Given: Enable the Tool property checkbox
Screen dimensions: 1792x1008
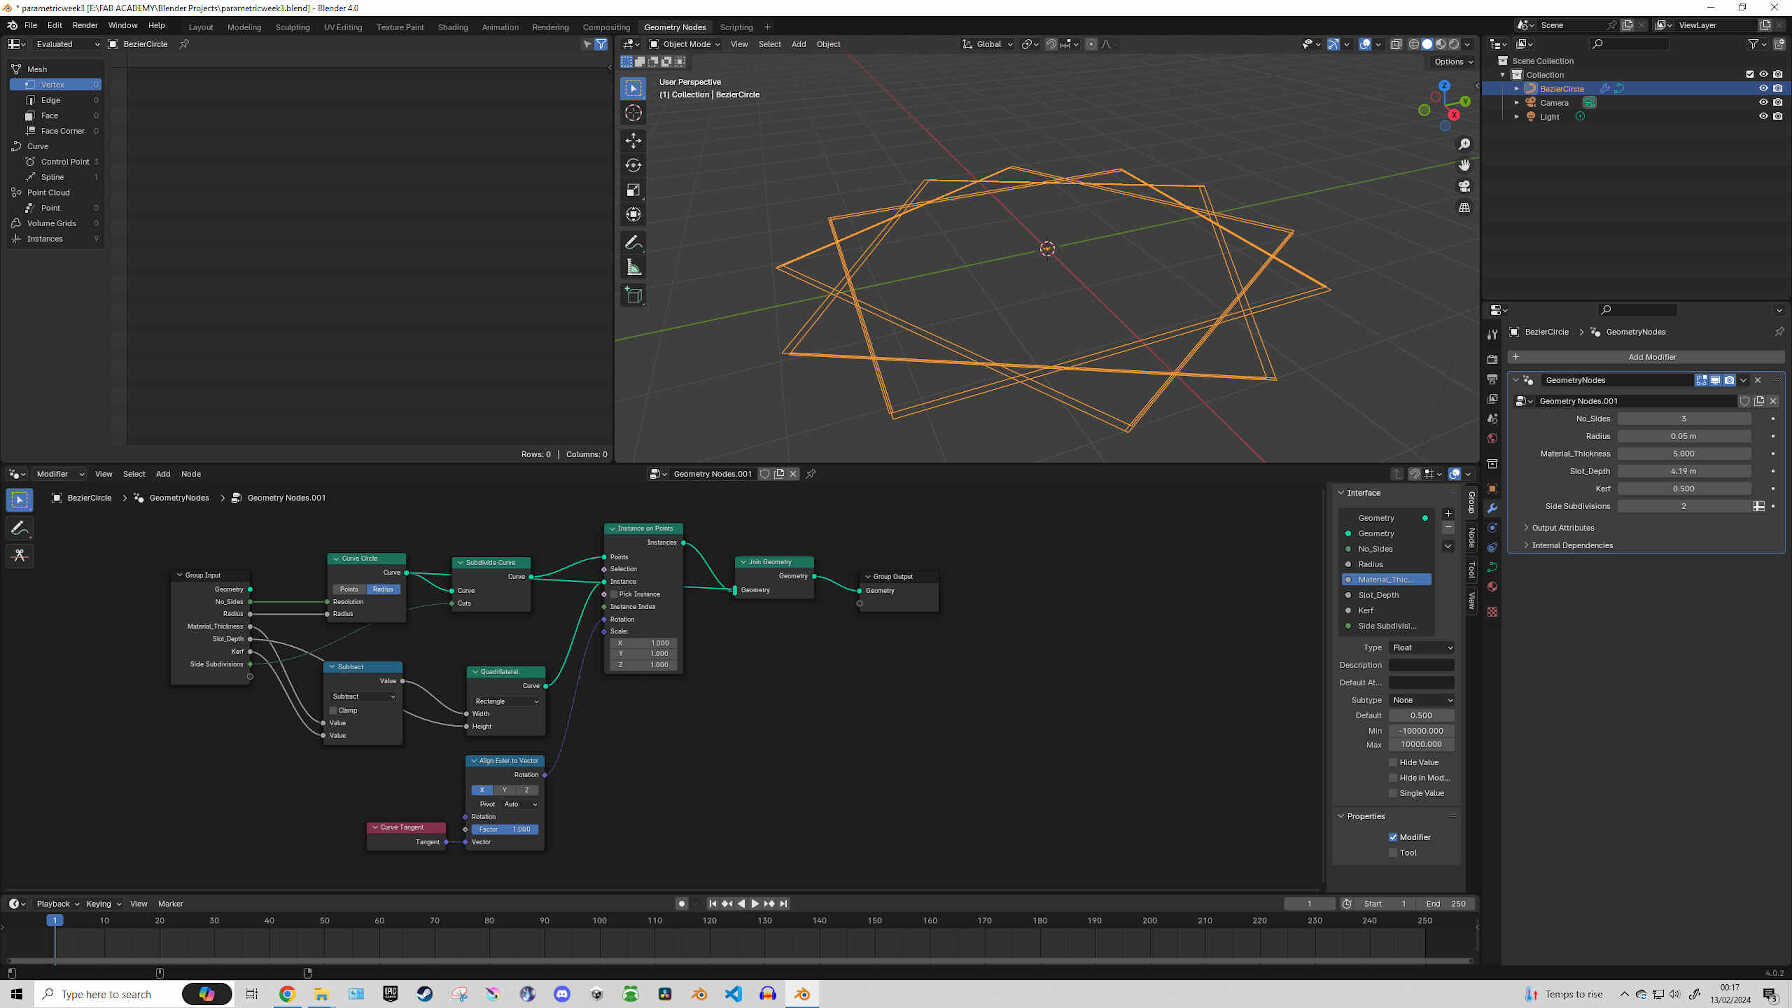Looking at the screenshot, I should tap(1393, 853).
